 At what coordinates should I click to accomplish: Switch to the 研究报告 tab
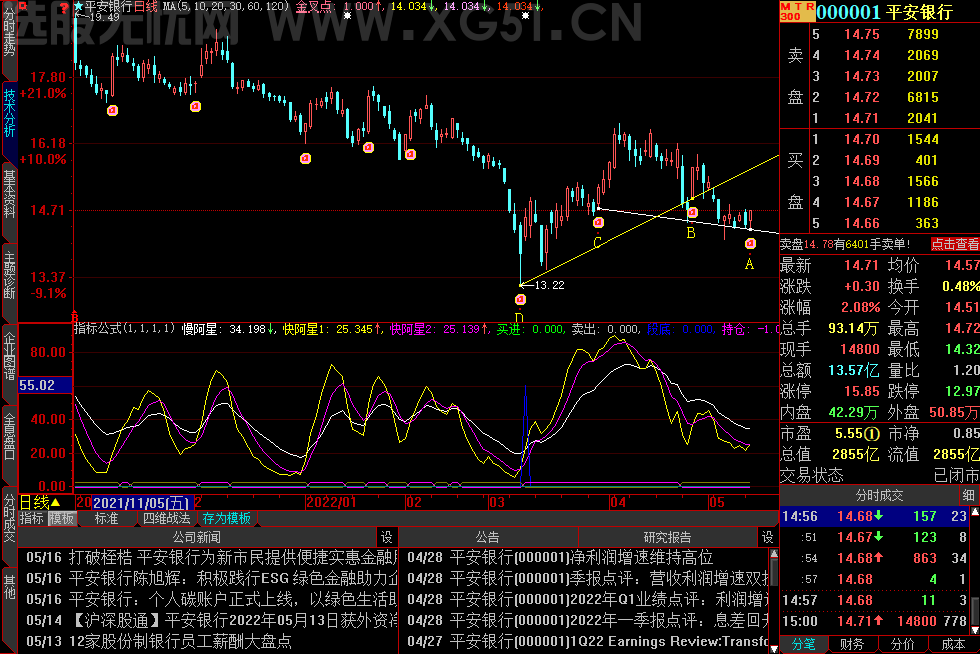coord(668,537)
